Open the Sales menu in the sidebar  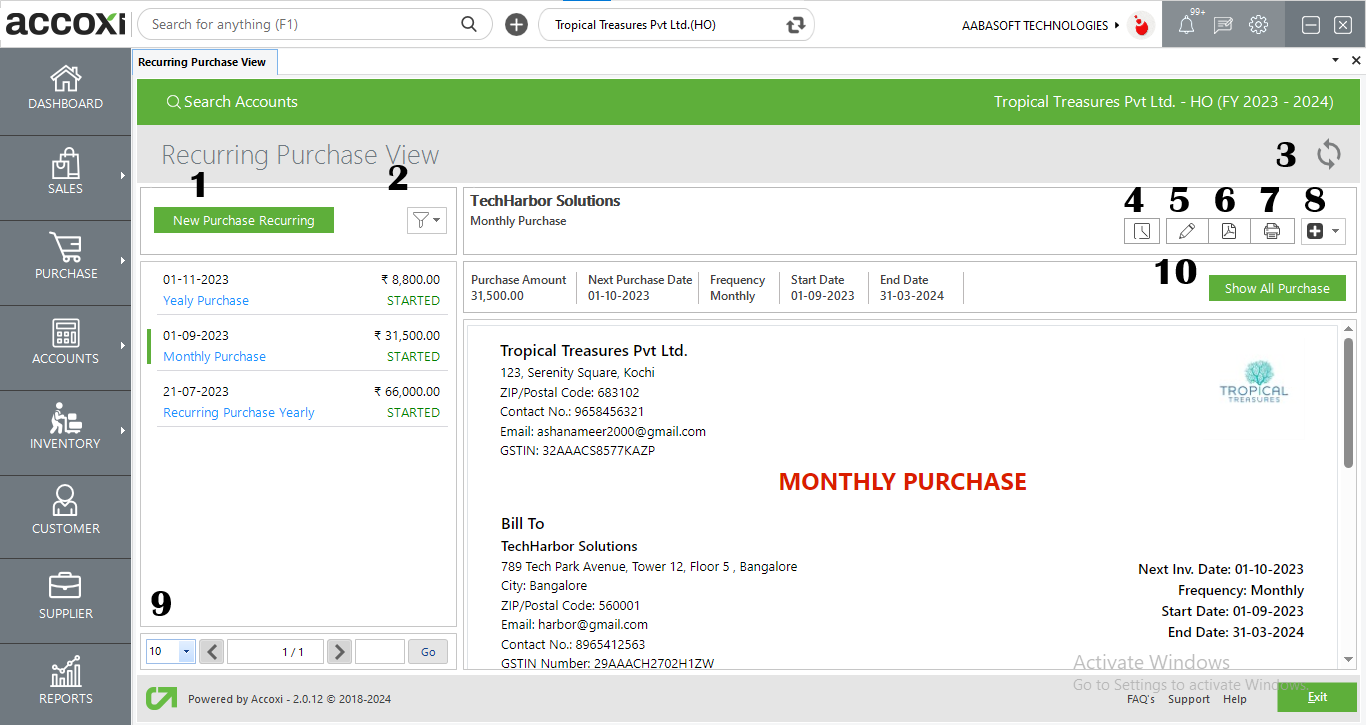click(65, 173)
